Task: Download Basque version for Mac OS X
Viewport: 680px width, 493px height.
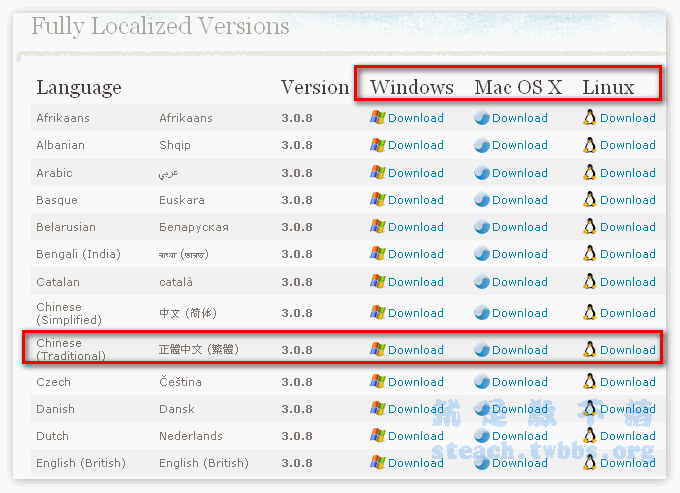Action: pyautogui.click(x=520, y=200)
